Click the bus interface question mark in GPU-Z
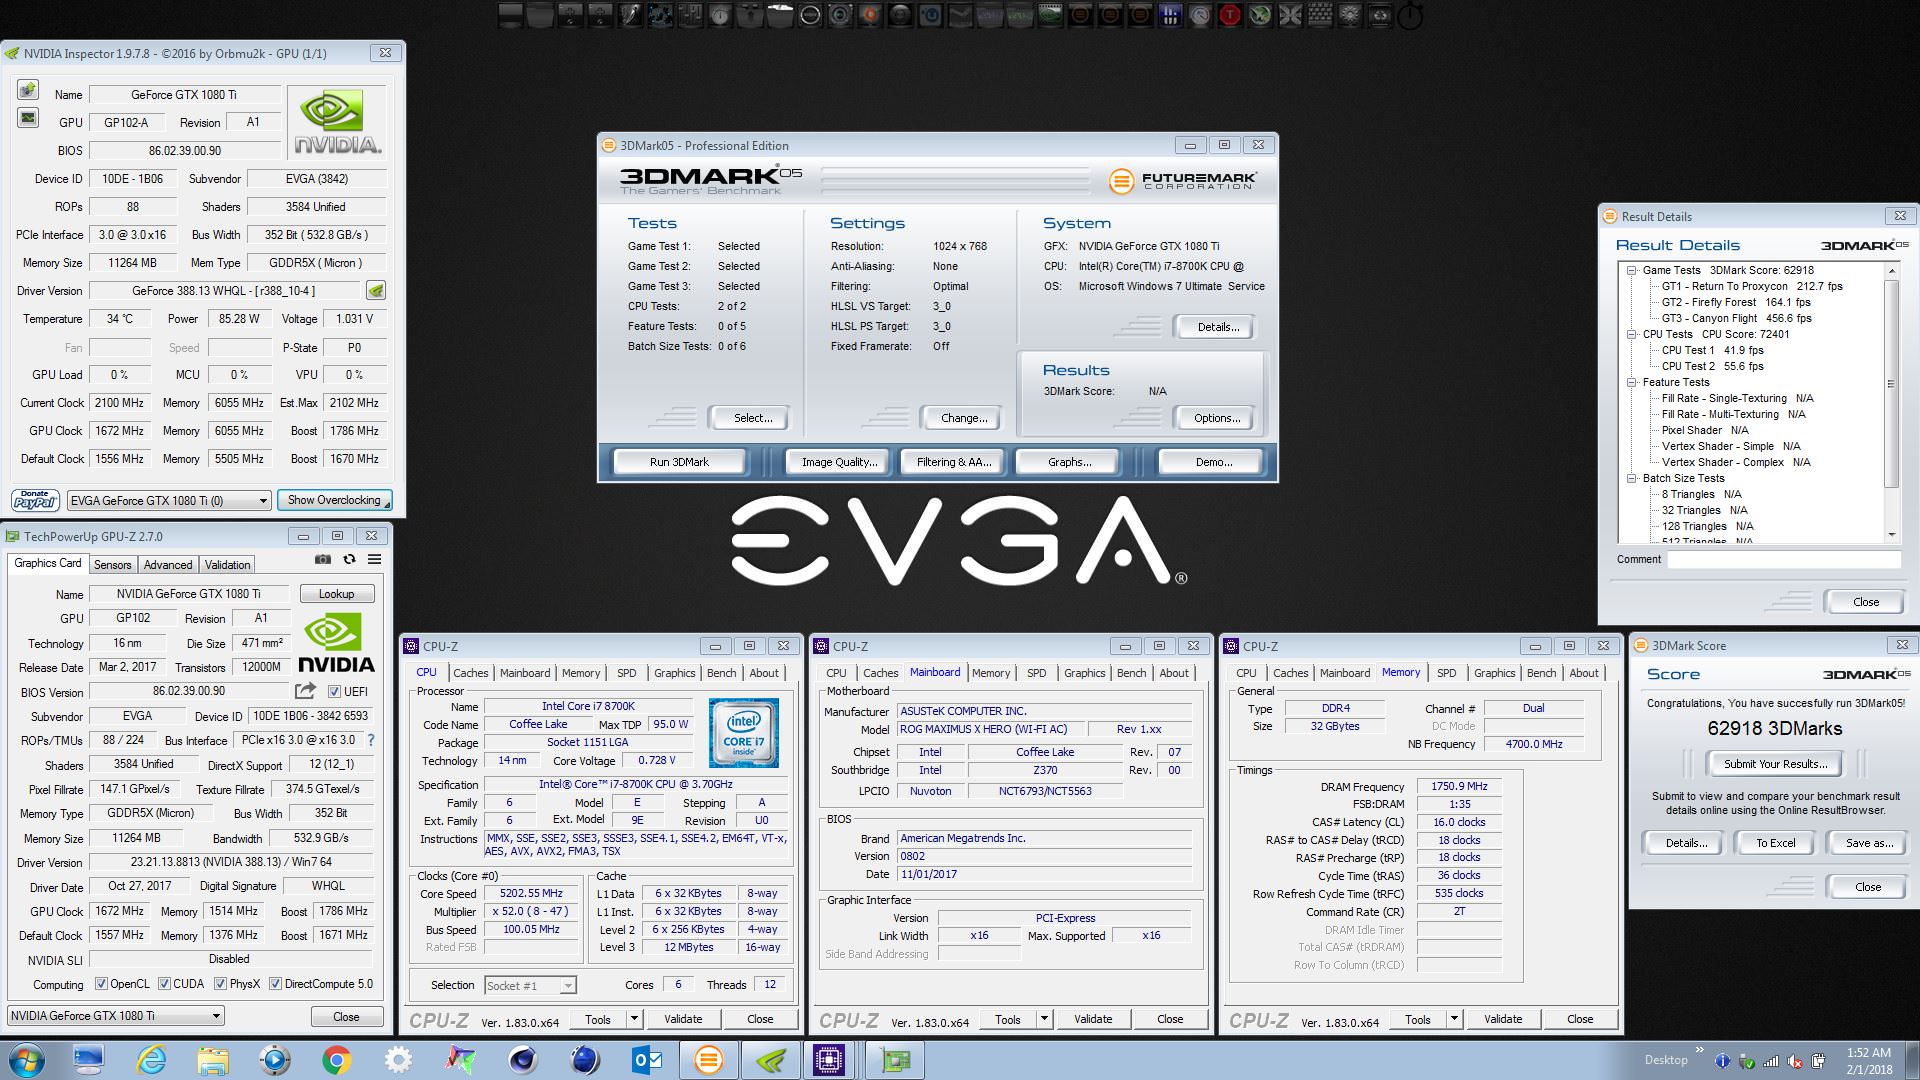1920x1080 pixels. point(371,740)
